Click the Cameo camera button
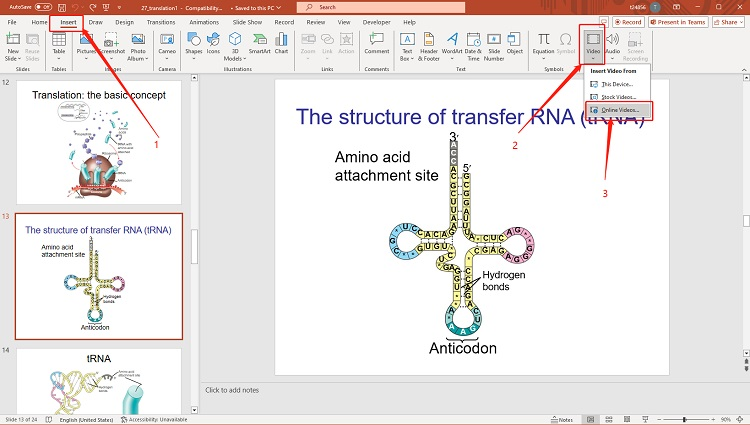 [x=167, y=46]
